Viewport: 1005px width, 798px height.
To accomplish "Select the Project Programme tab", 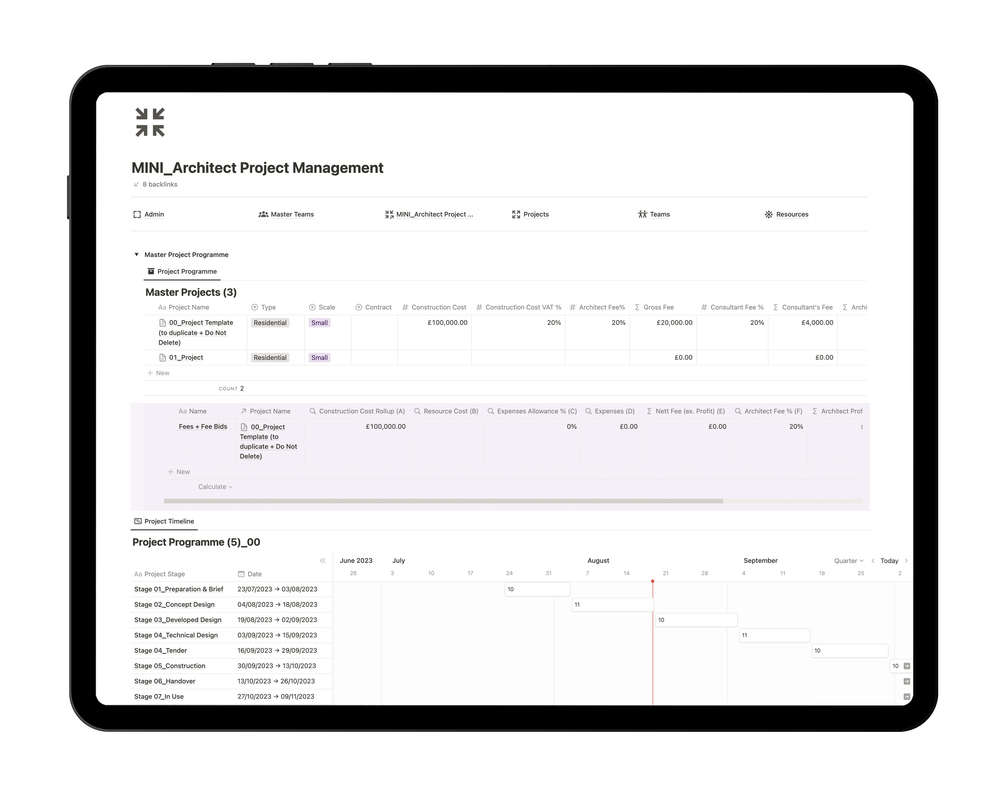I will click(x=182, y=272).
